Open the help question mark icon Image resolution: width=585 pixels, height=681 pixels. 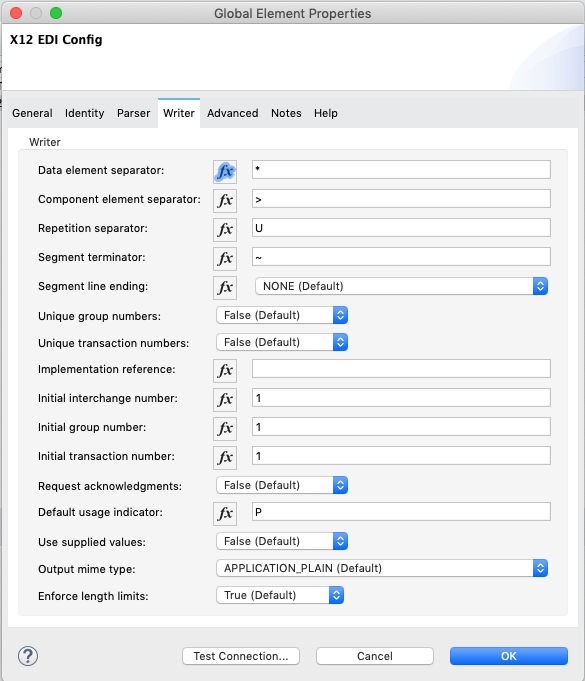click(x=28, y=656)
